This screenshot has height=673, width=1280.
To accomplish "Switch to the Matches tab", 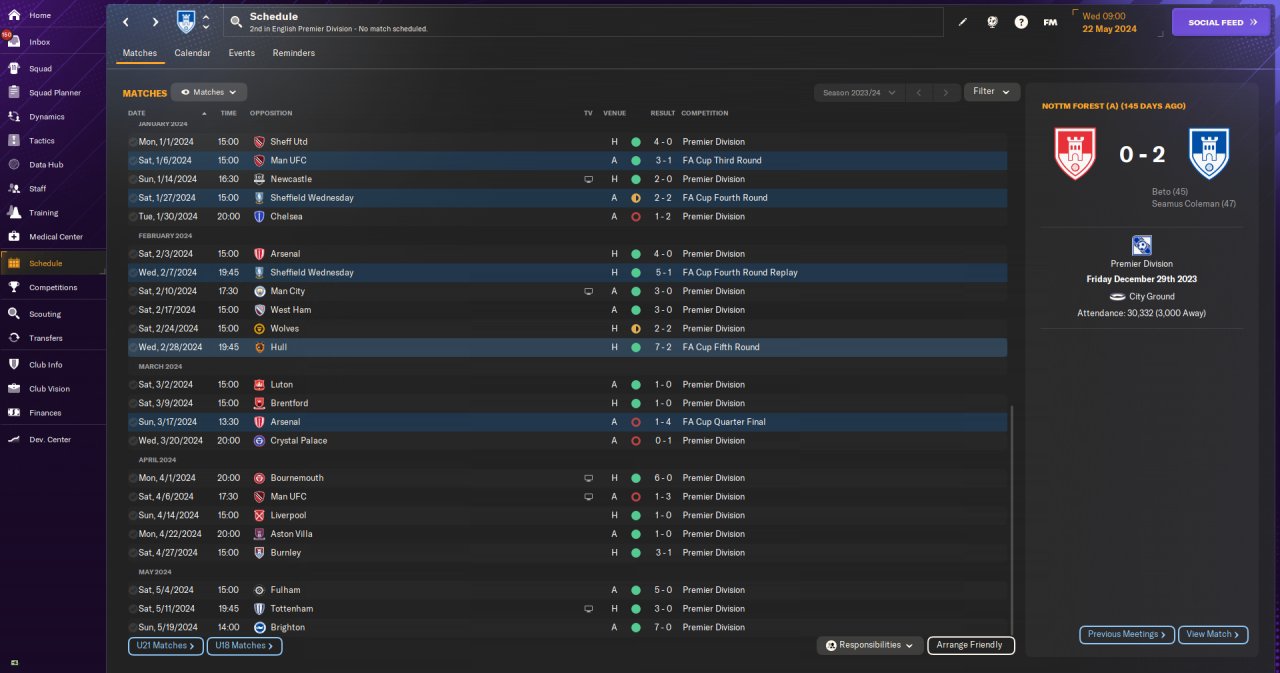I will [140, 53].
